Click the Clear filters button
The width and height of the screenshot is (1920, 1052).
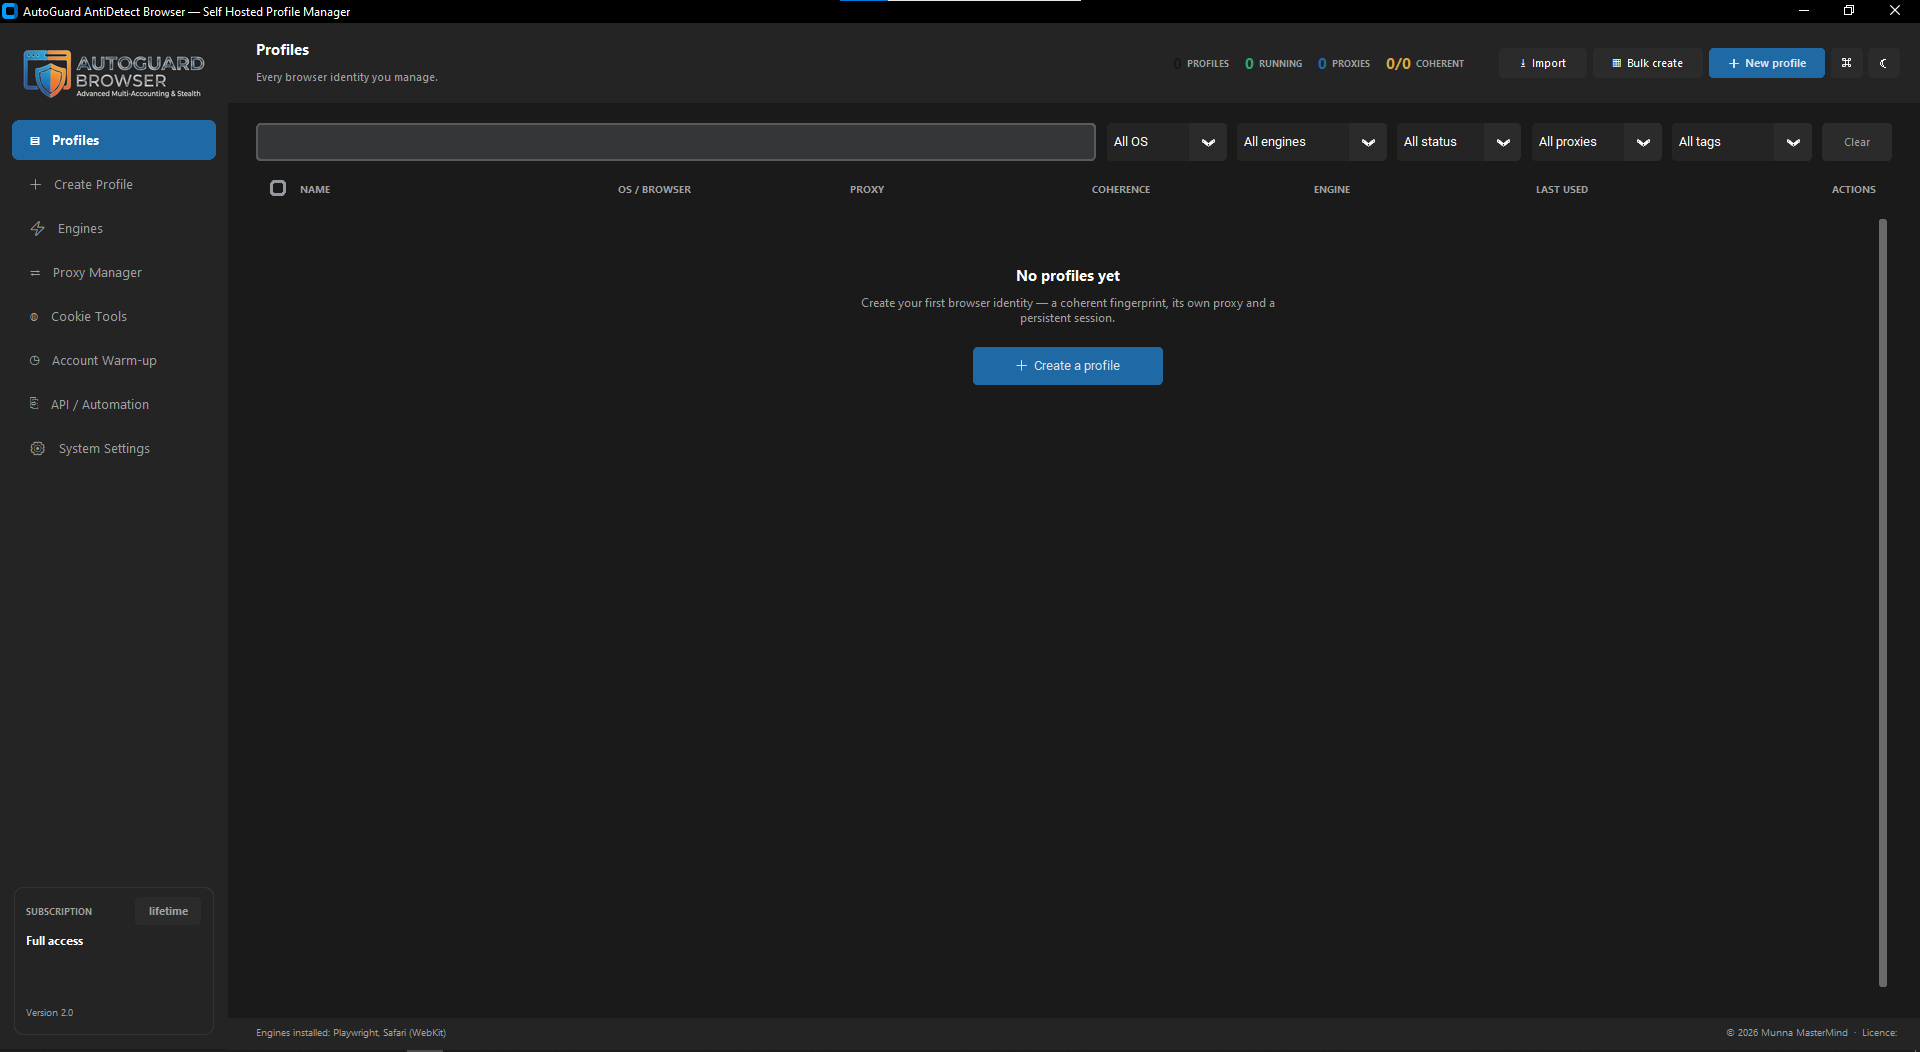click(x=1856, y=142)
